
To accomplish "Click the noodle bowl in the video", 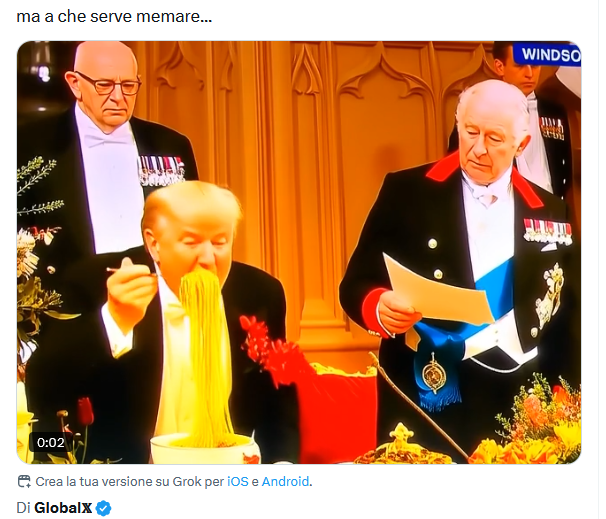I will click(x=204, y=448).
